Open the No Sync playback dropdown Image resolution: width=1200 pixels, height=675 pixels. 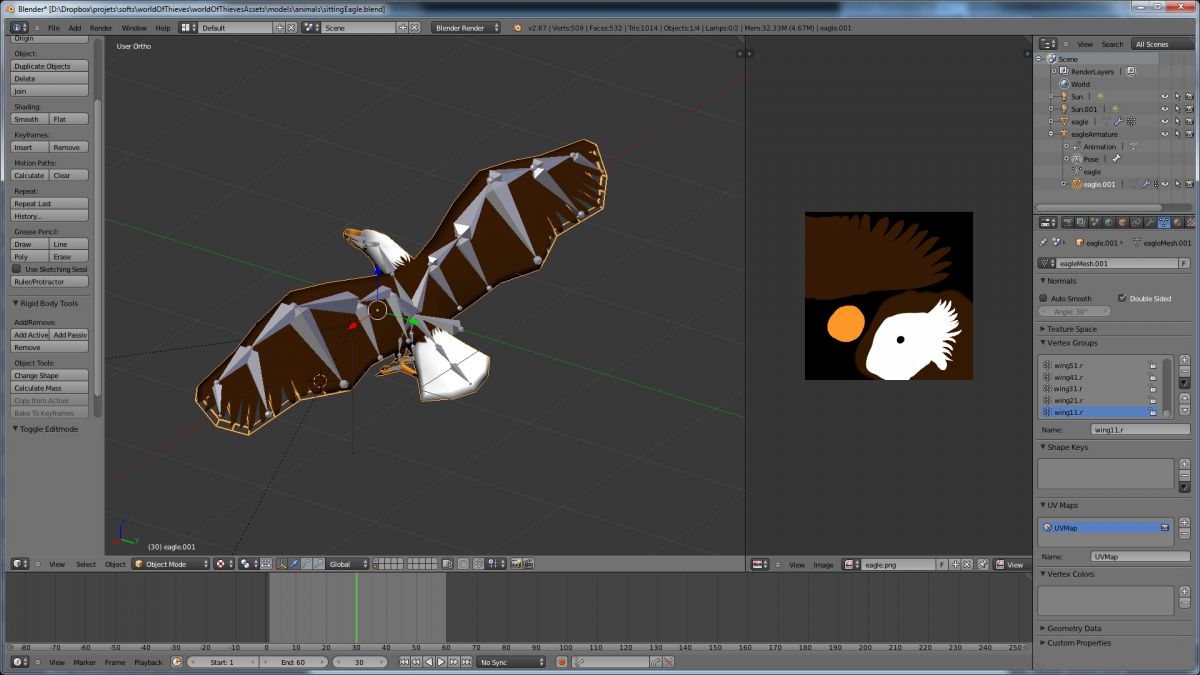click(511, 662)
